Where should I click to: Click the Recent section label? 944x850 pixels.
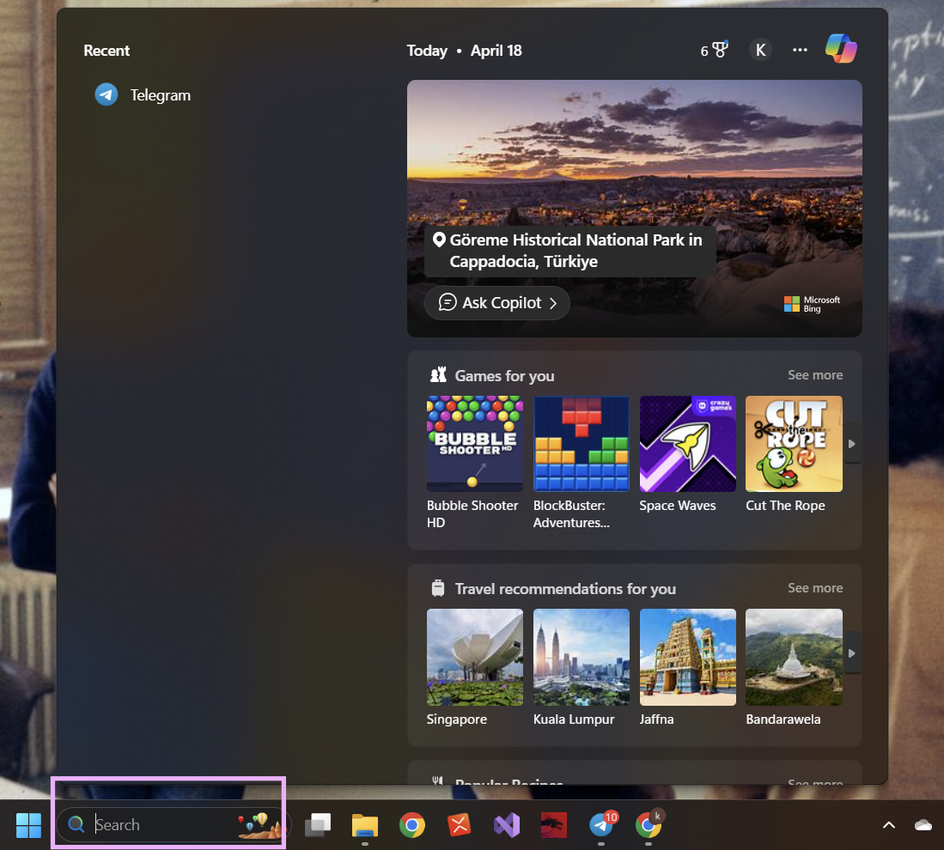click(107, 51)
